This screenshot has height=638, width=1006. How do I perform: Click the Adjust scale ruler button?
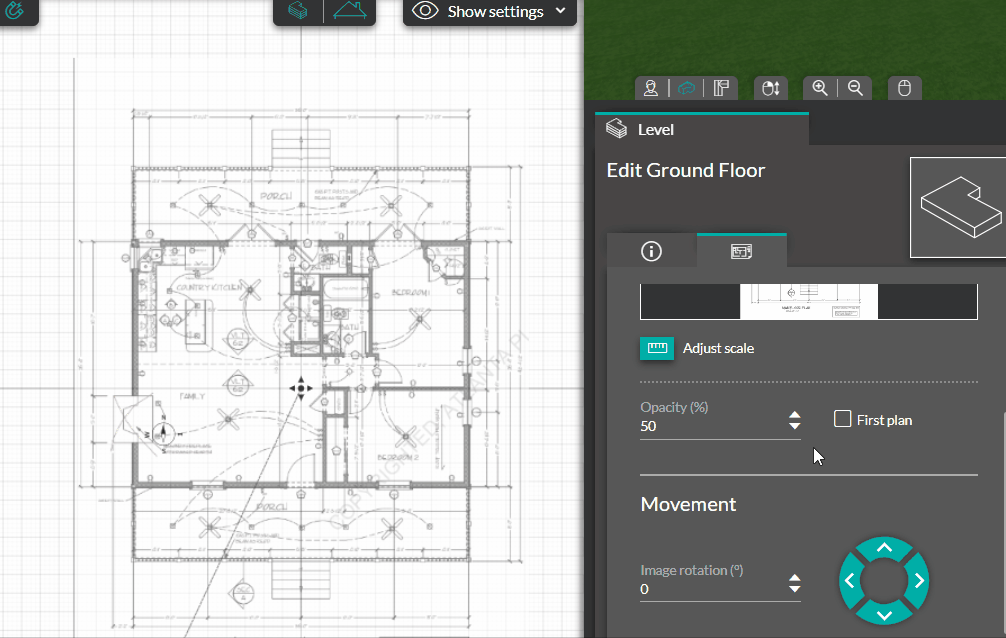click(657, 348)
